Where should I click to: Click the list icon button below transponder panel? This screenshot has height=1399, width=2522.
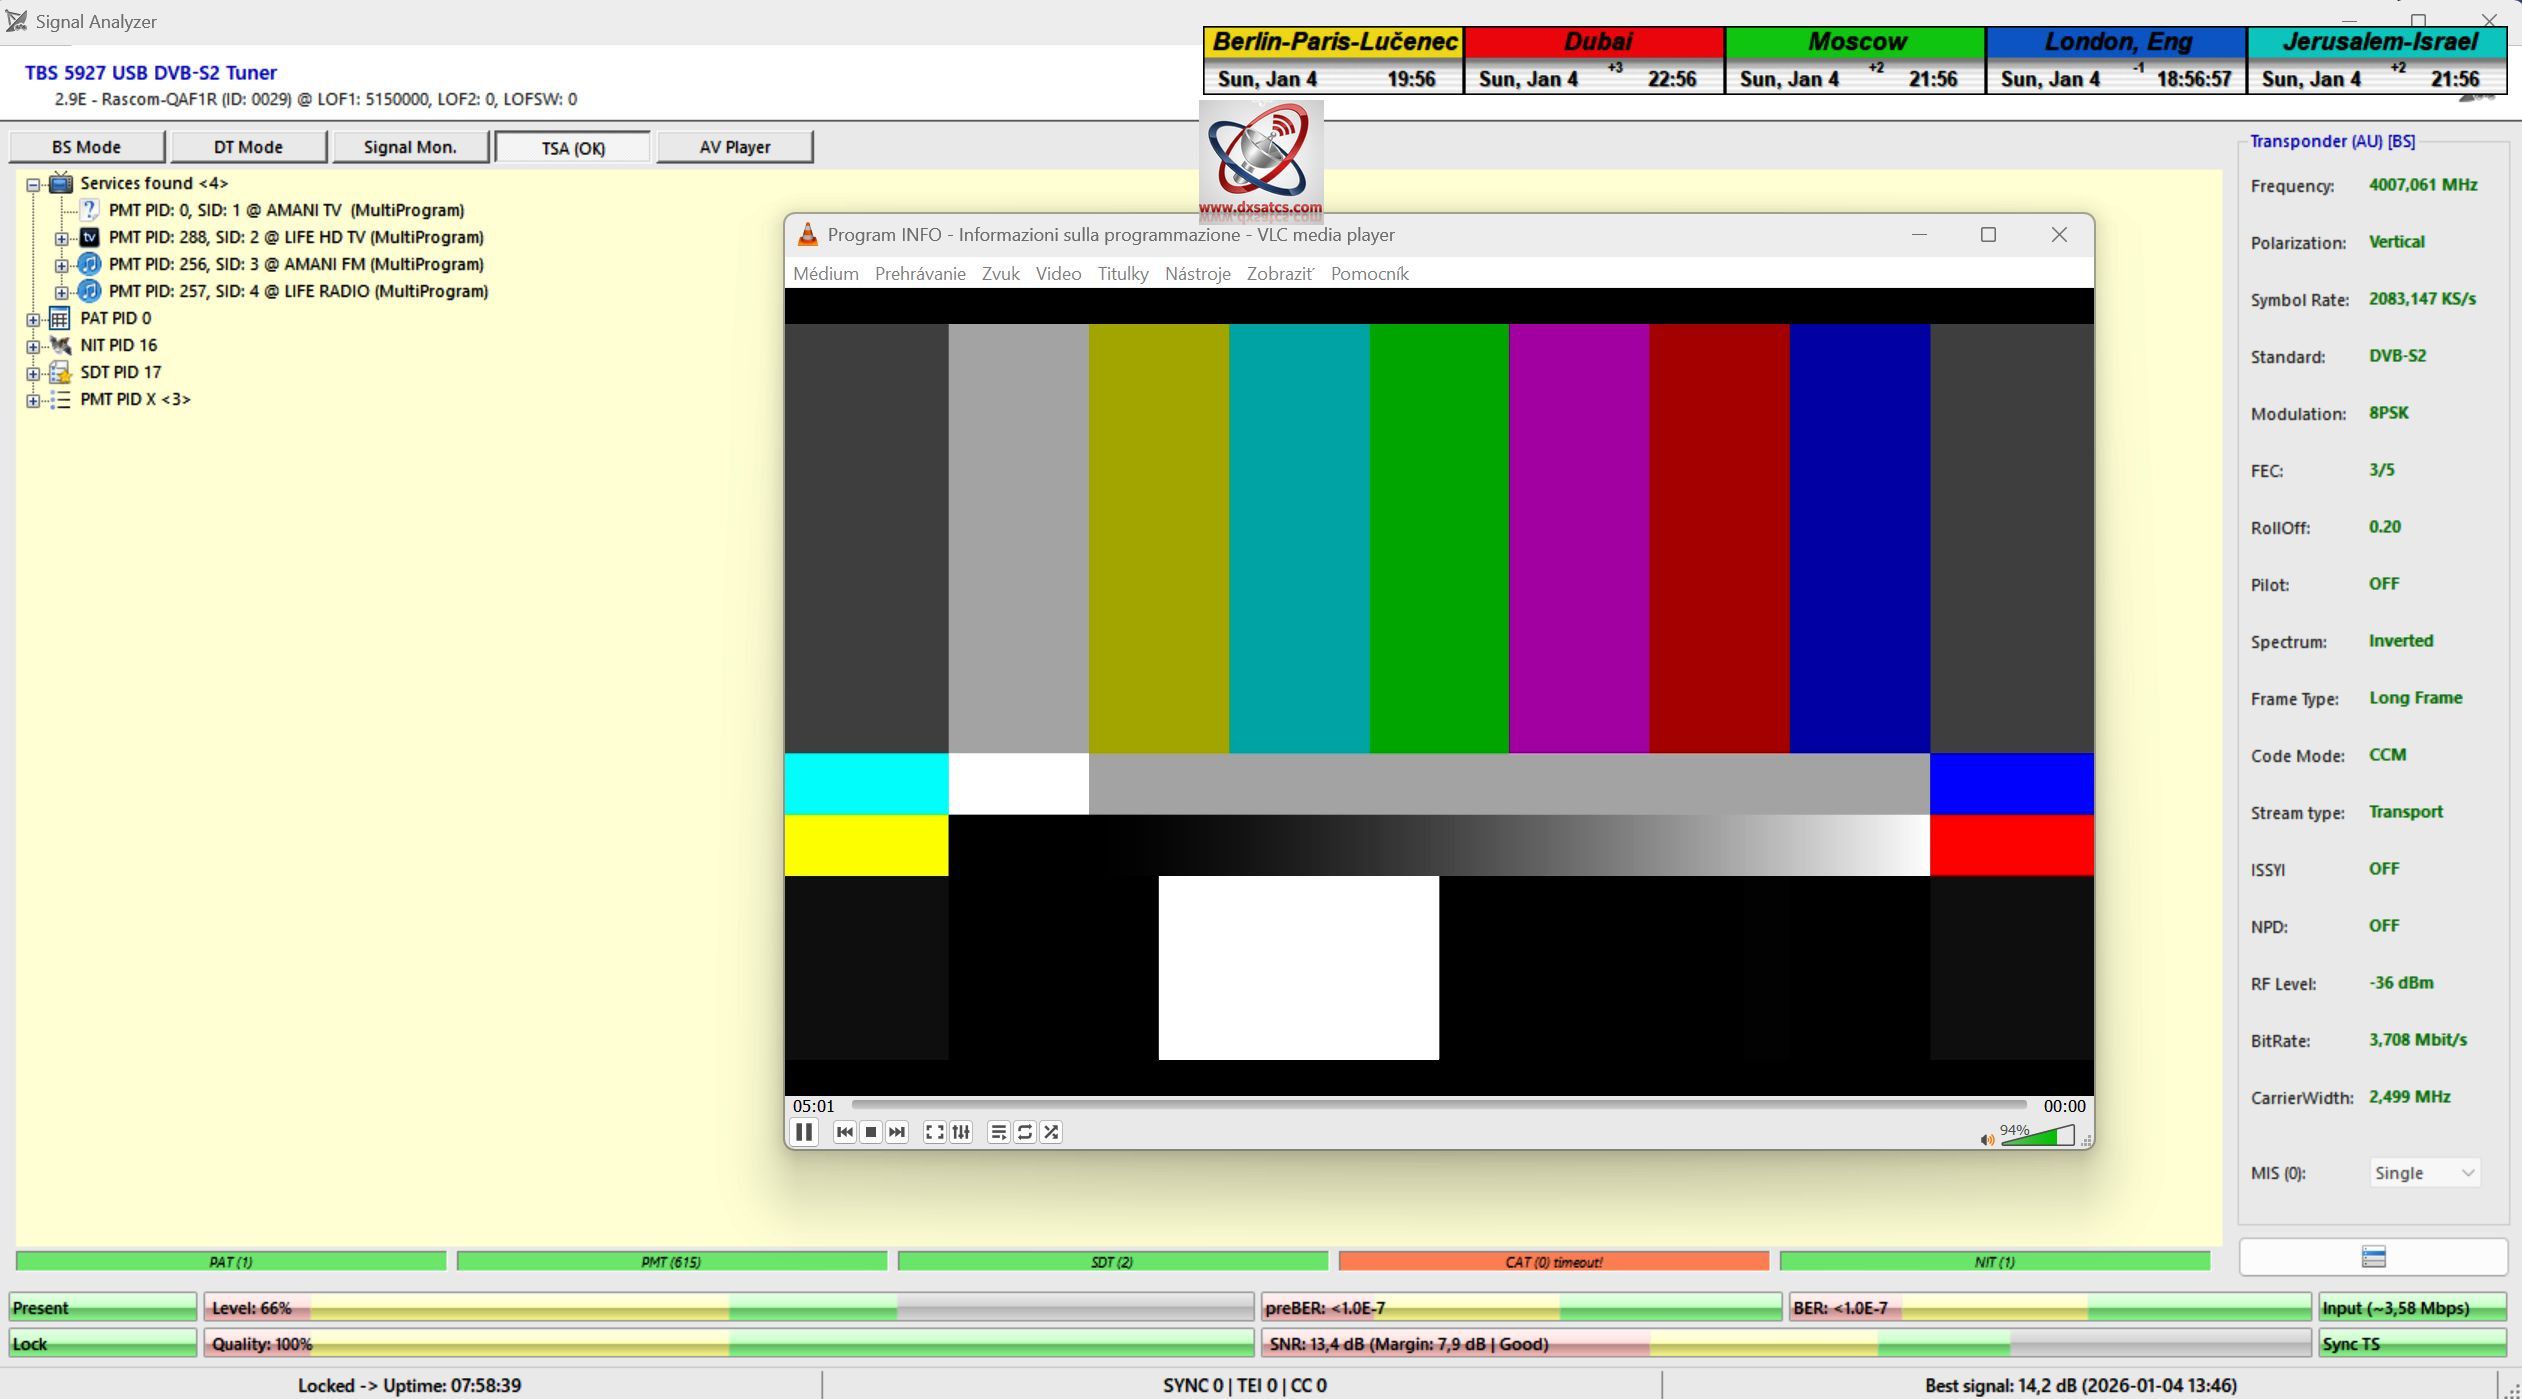coord(2373,1257)
